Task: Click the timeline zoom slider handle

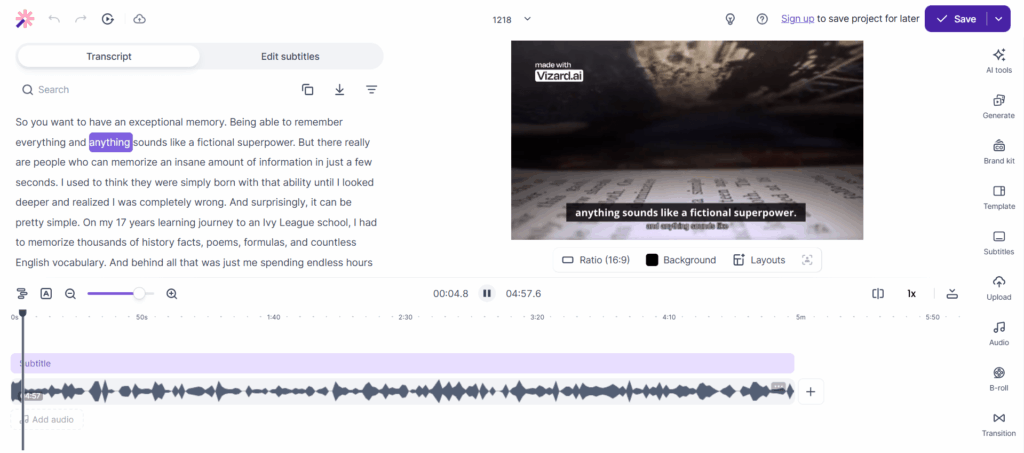Action: [139, 294]
